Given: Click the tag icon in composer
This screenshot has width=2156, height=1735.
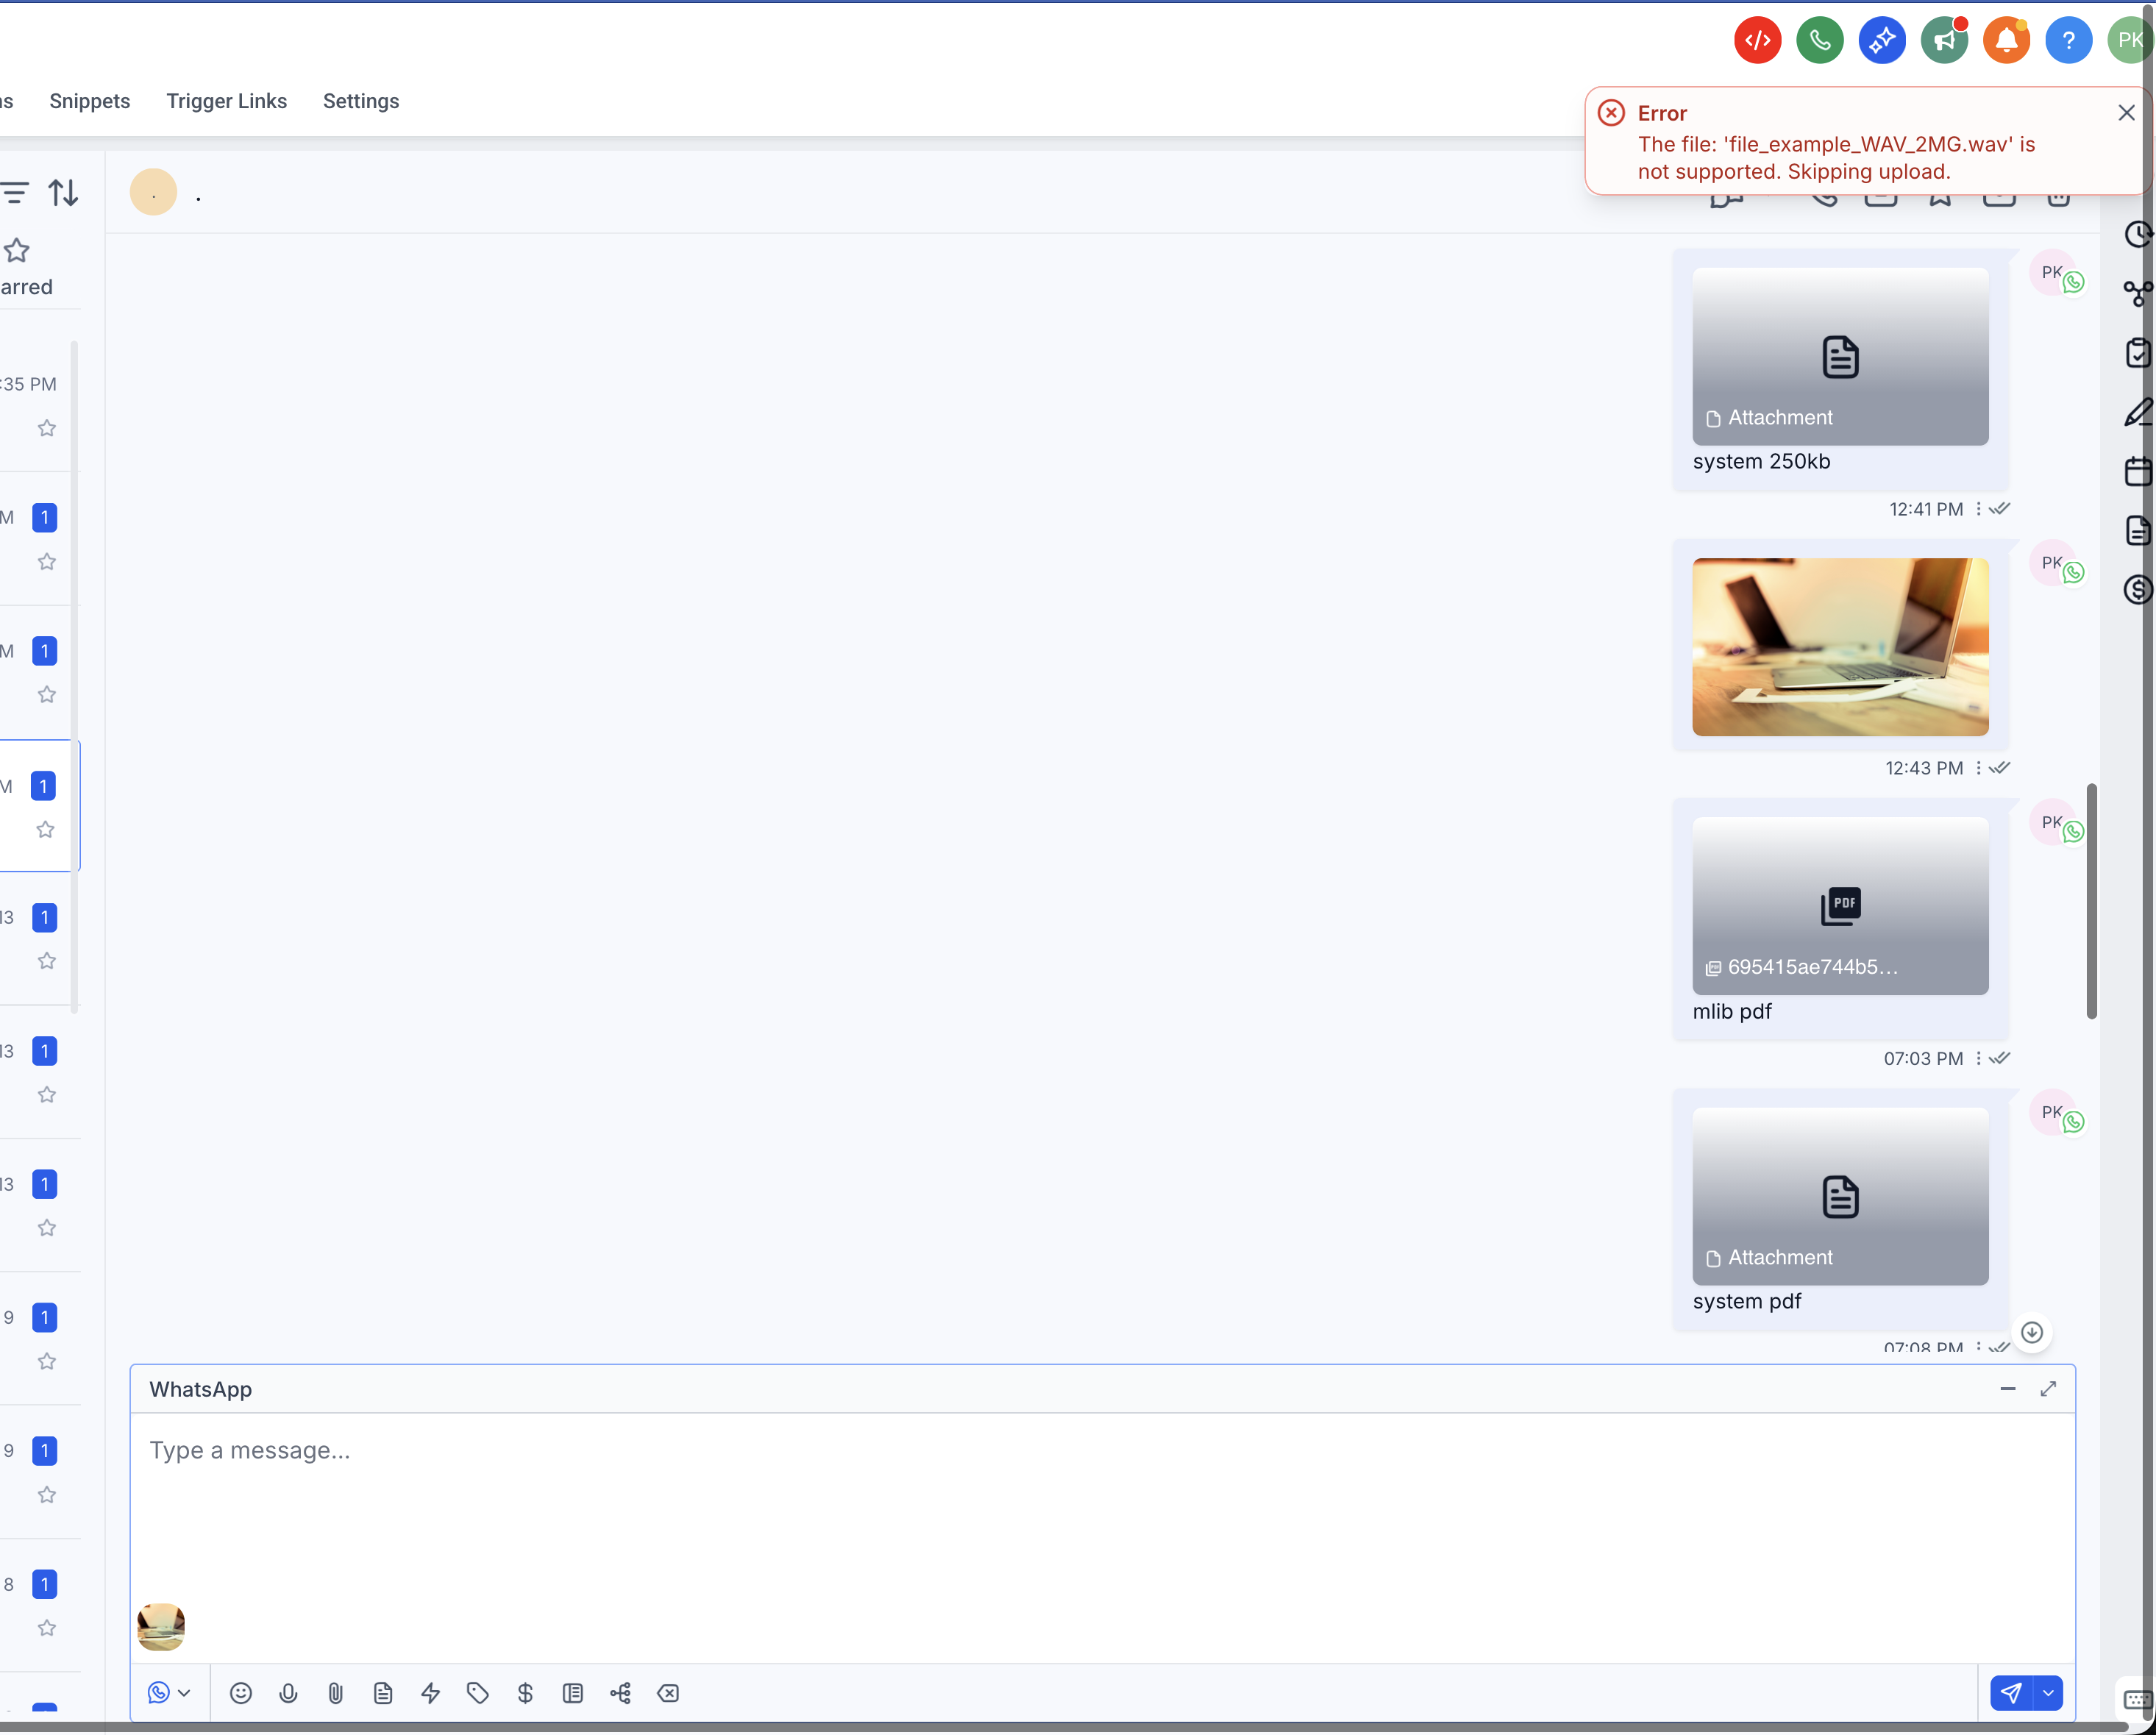Looking at the screenshot, I should 478,1693.
